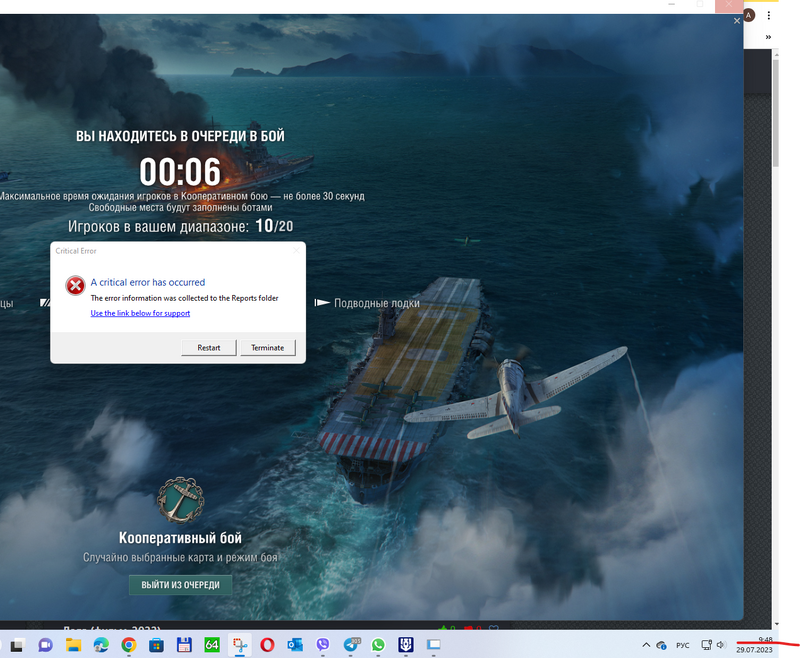Click the Restart button in the error dialog
The width and height of the screenshot is (800, 658).
pyautogui.click(x=209, y=347)
